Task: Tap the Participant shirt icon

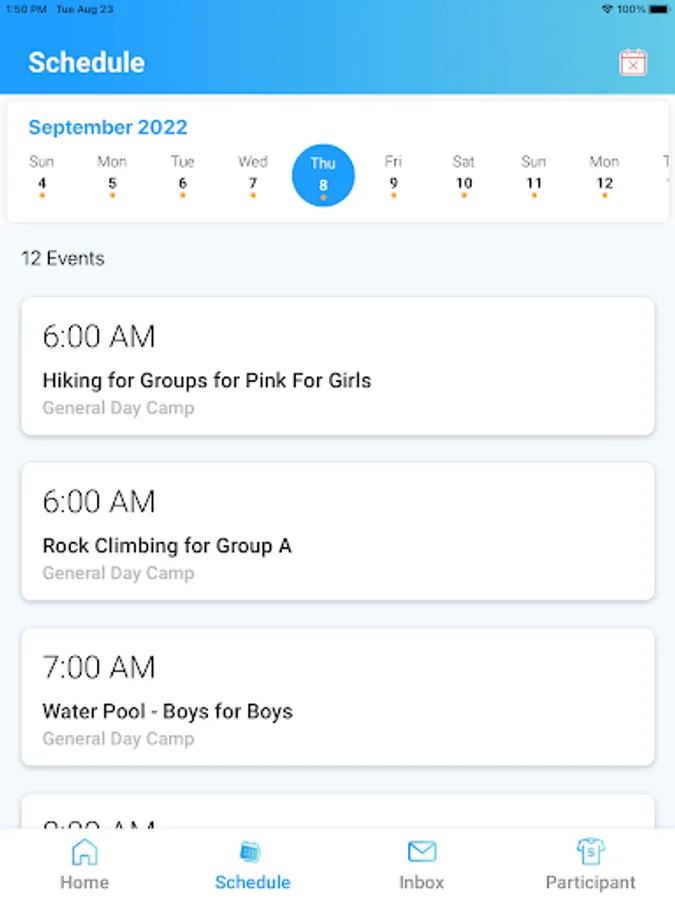Action: pos(591,852)
